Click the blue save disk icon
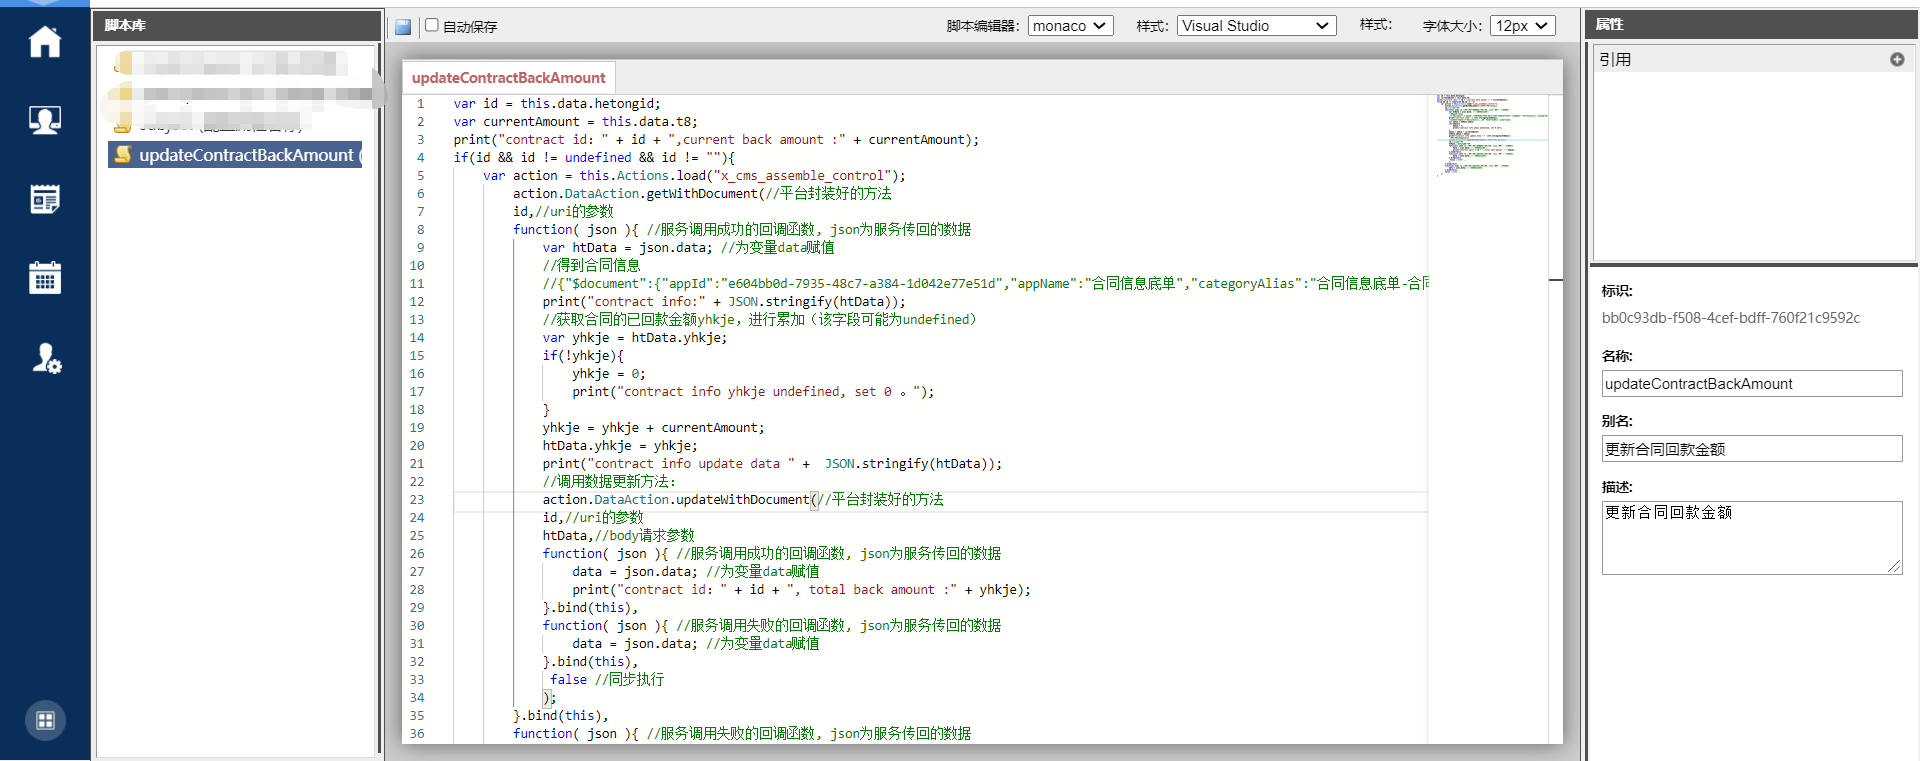The height and width of the screenshot is (761, 1920). coord(403,27)
